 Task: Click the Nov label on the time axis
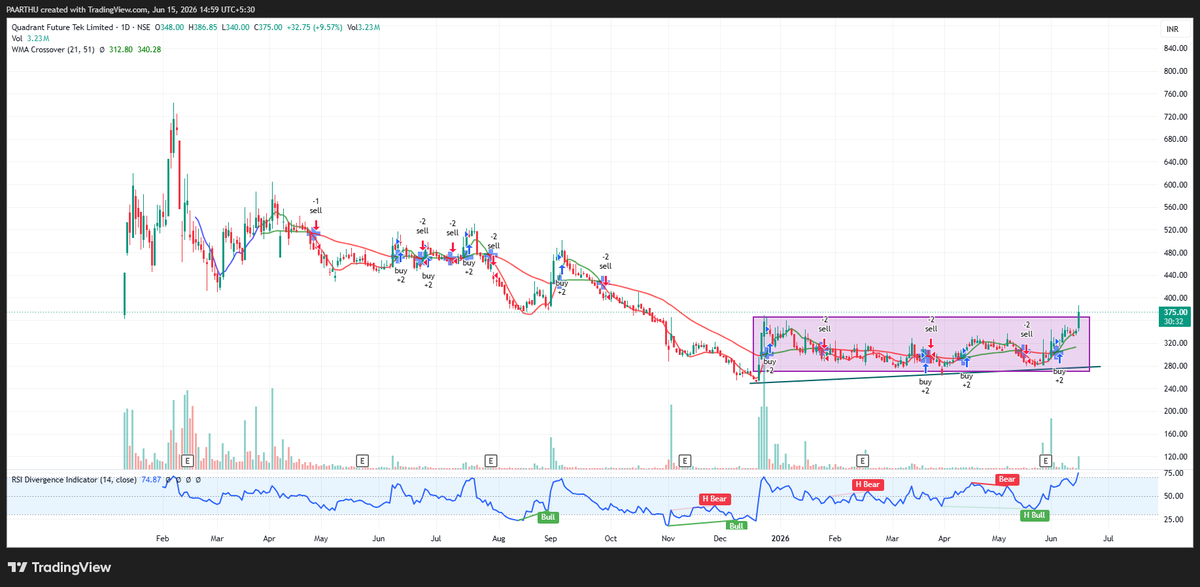pos(668,537)
